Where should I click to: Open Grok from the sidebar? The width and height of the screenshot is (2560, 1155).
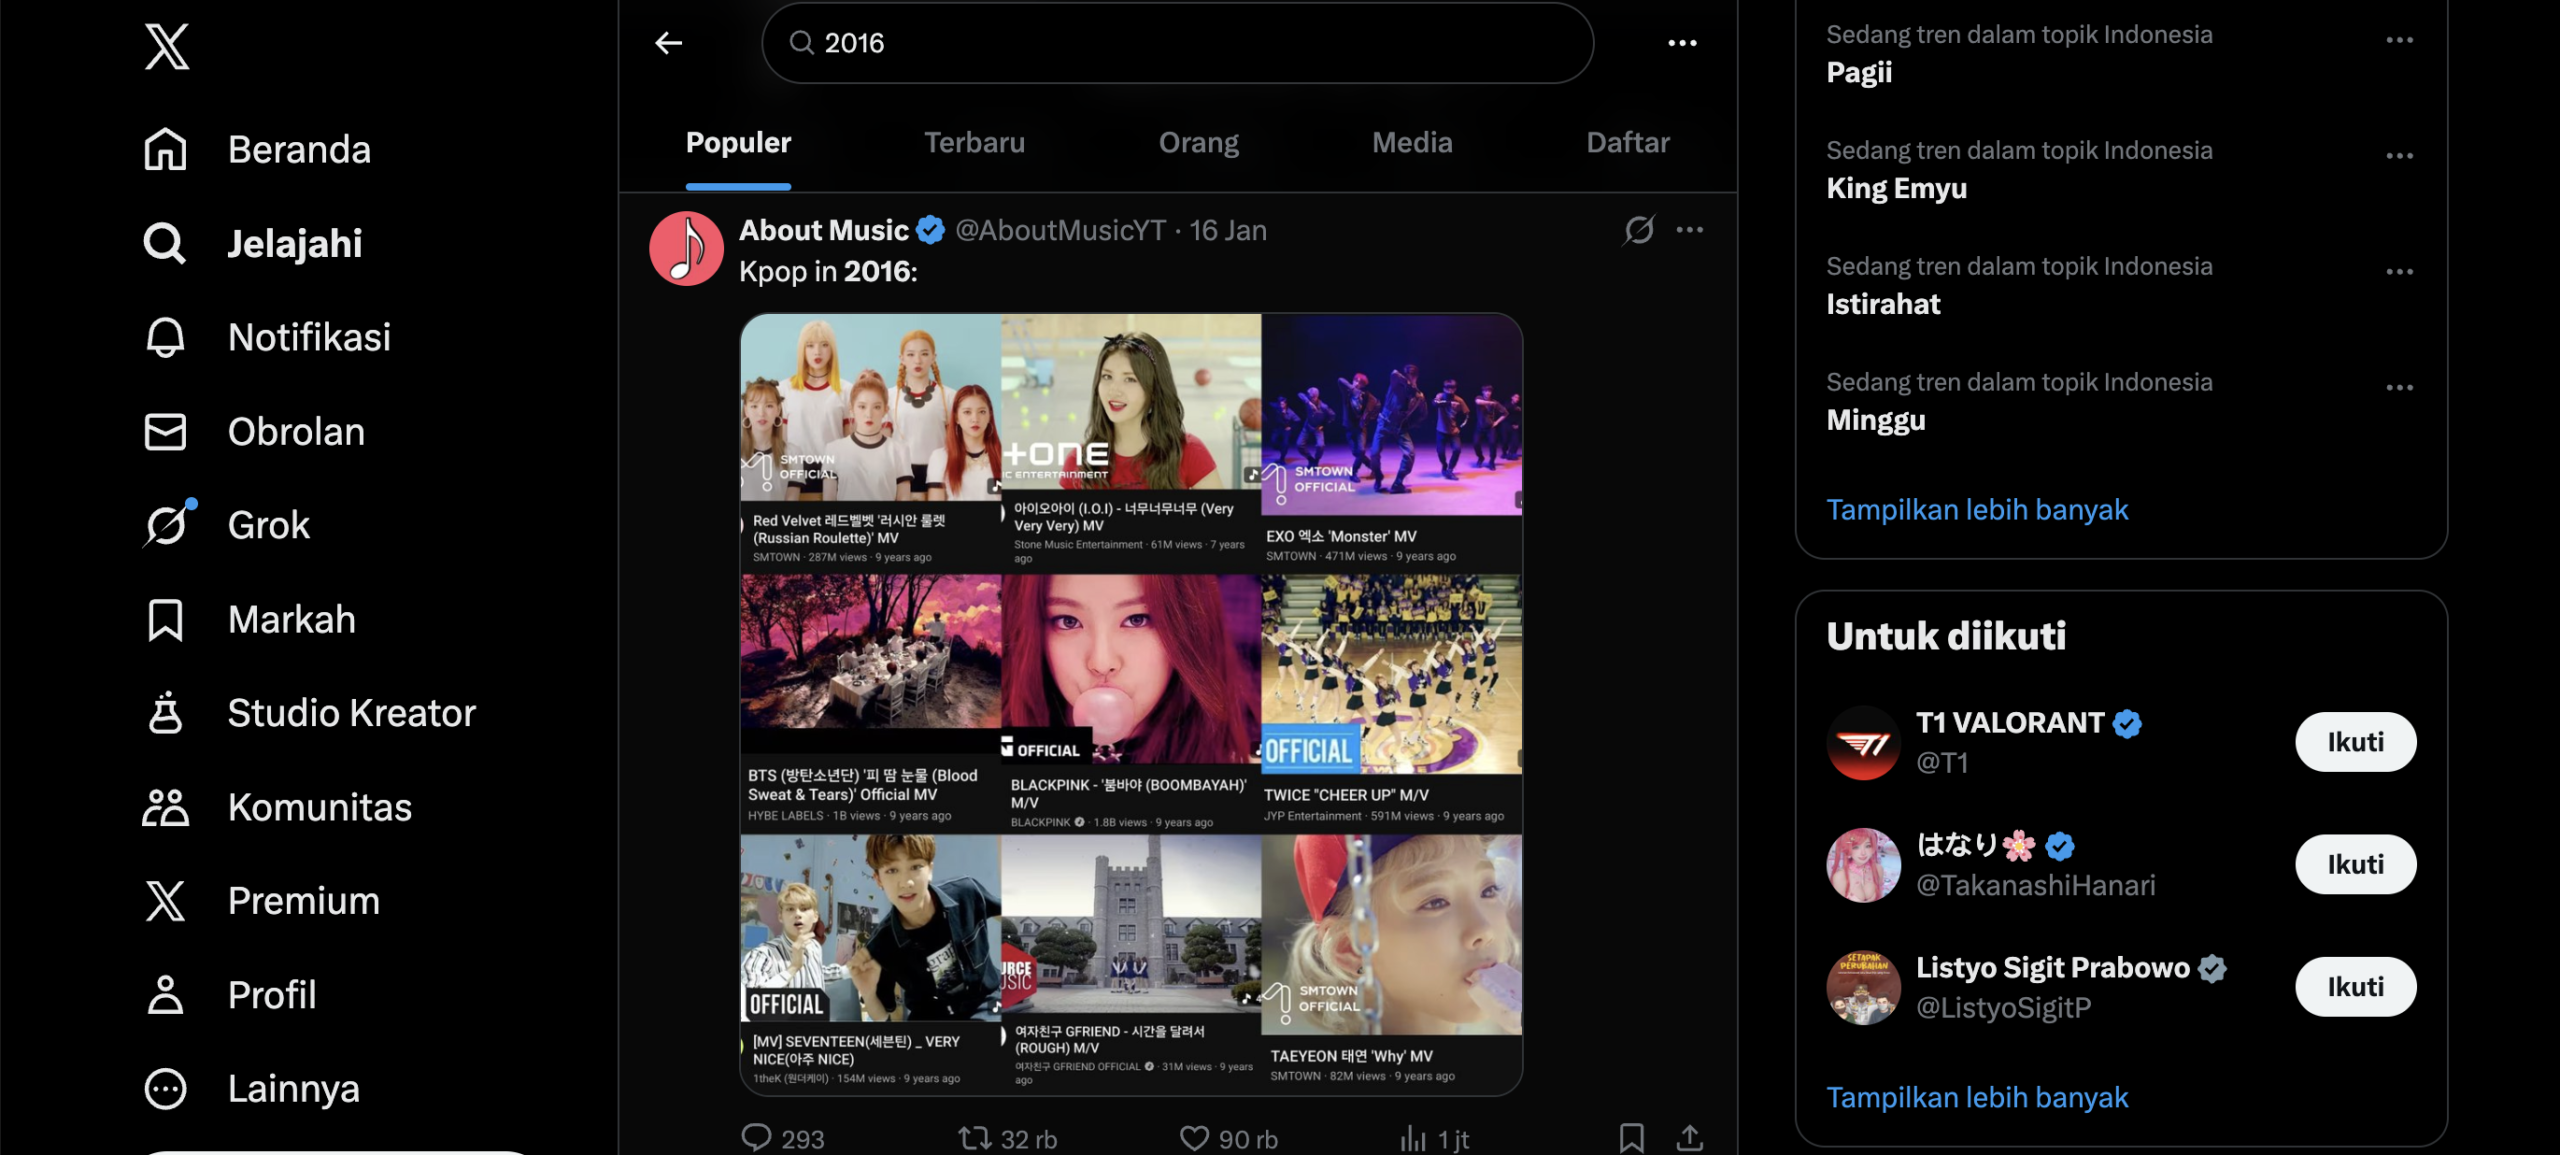pyautogui.click(x=227, y=526)
